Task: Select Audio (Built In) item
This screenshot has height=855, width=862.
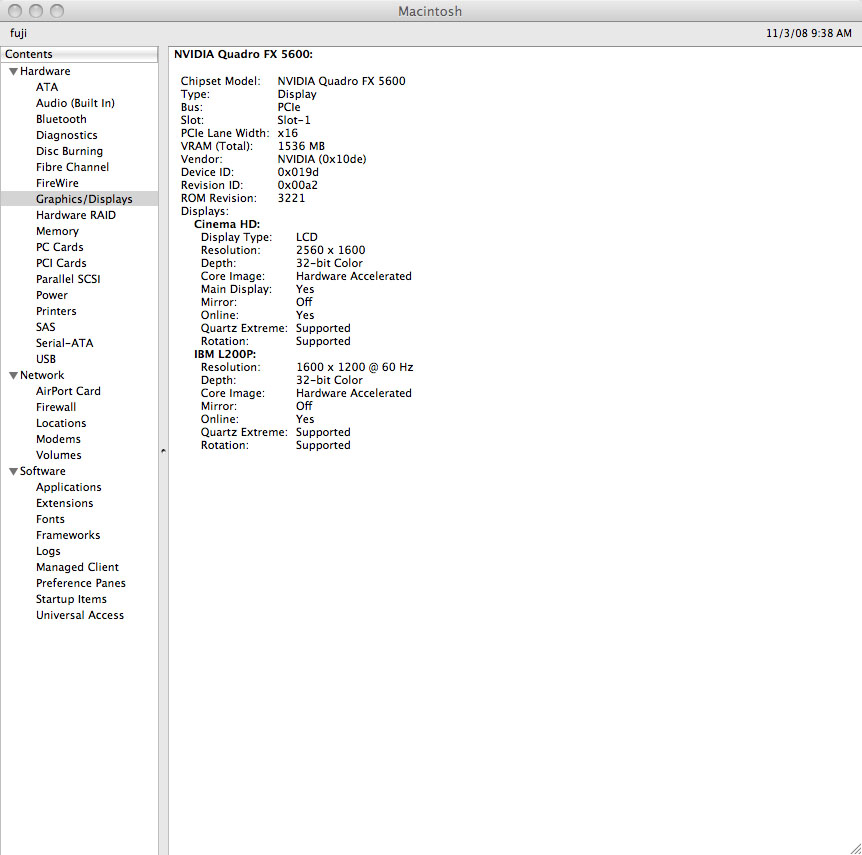Action: 75,103
